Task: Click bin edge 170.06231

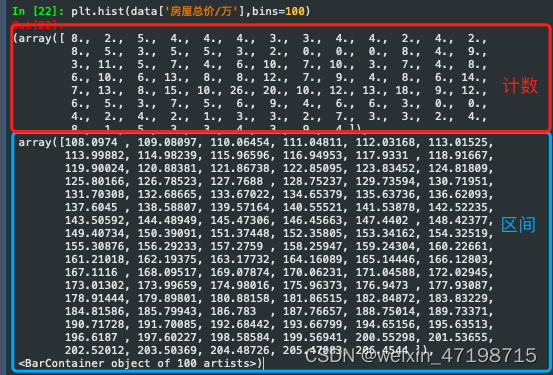Action: tap(312, 272)
